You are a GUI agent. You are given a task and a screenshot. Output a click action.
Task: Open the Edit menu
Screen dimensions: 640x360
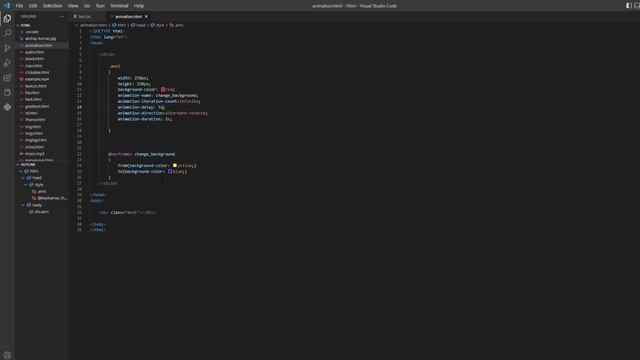click(x=33, y=6)
